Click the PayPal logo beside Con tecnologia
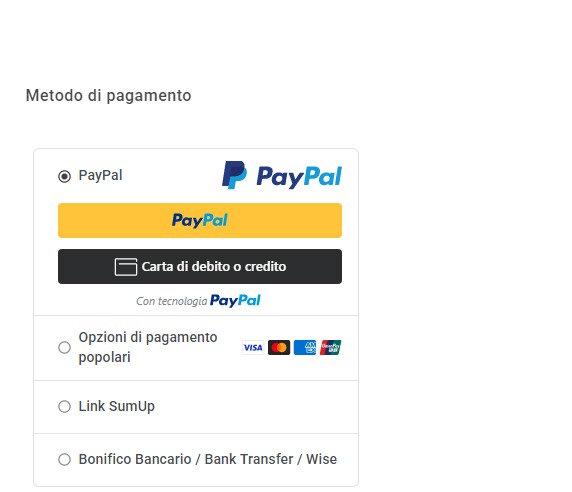572x492 pixels. pos(235,301)
